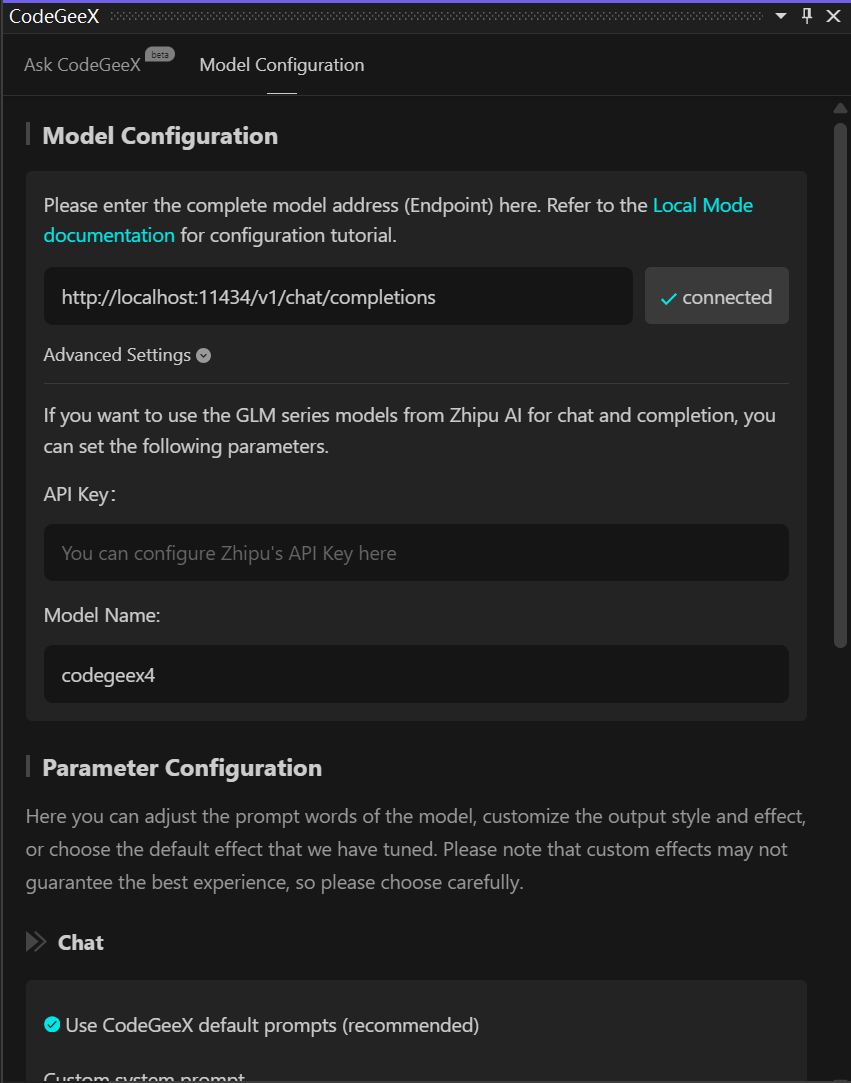Click the Advanced Settings label
851x1083 pixels.
coord(117,355)
